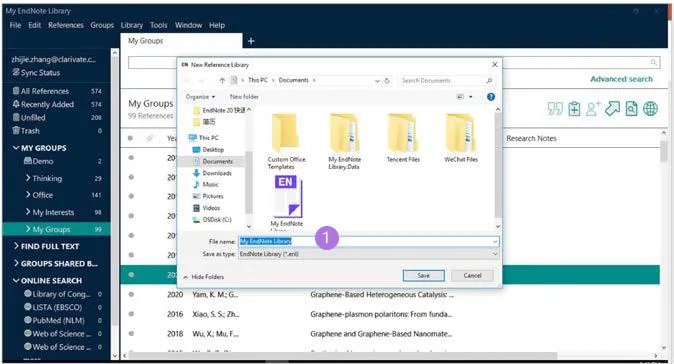Open the online search globe icon
Screen dimensions: 674x364
click(x=650, y=109)
